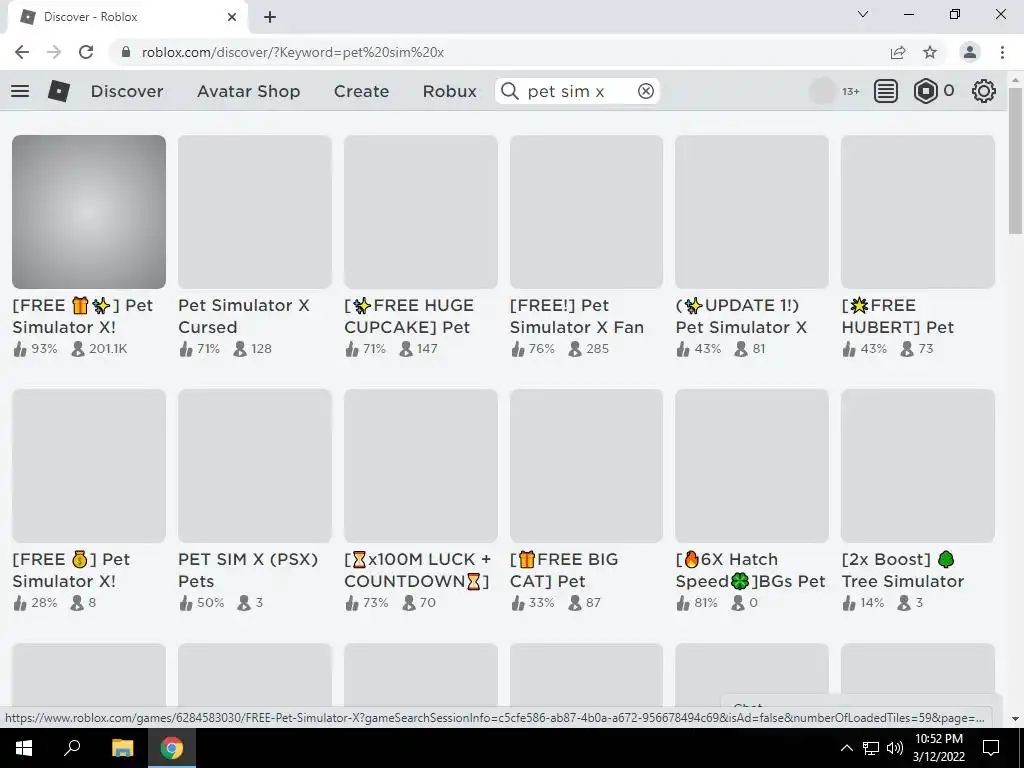
Task: Open '[2x Boost] Tree Simulator' link
Action: click(x=903, y=570)
